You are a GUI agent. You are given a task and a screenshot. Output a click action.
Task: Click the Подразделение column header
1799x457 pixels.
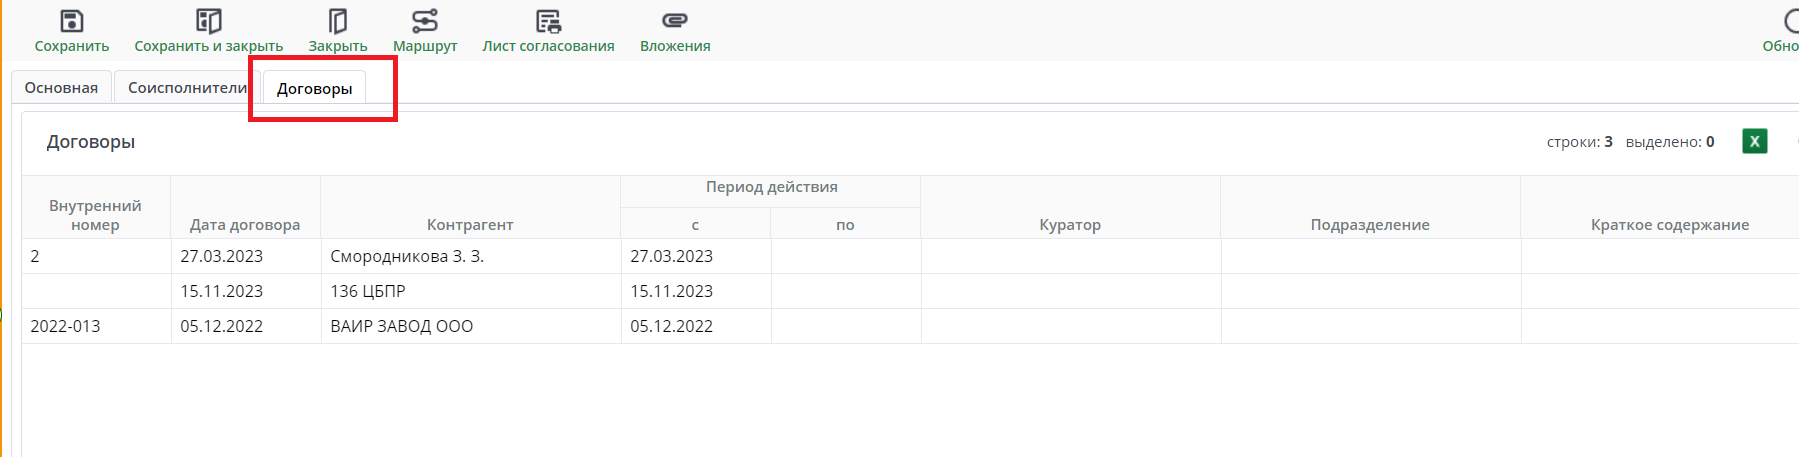1370,225
